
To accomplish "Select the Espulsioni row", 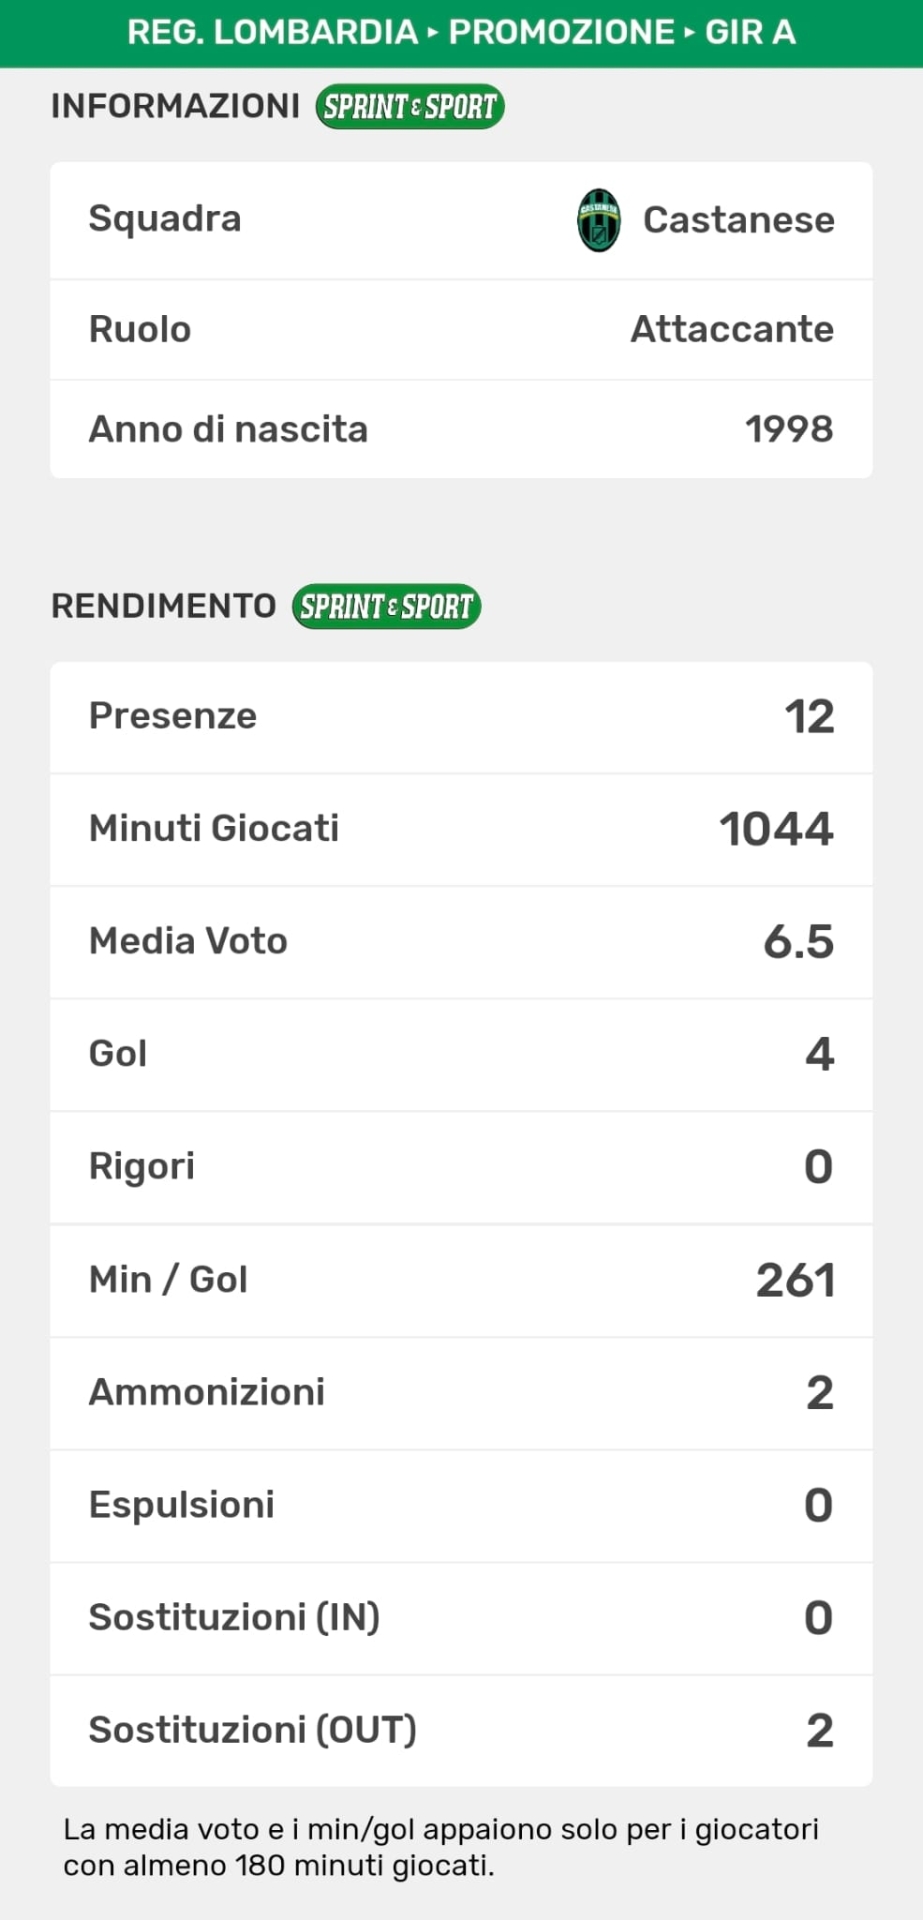I will tap(461, 1505).
